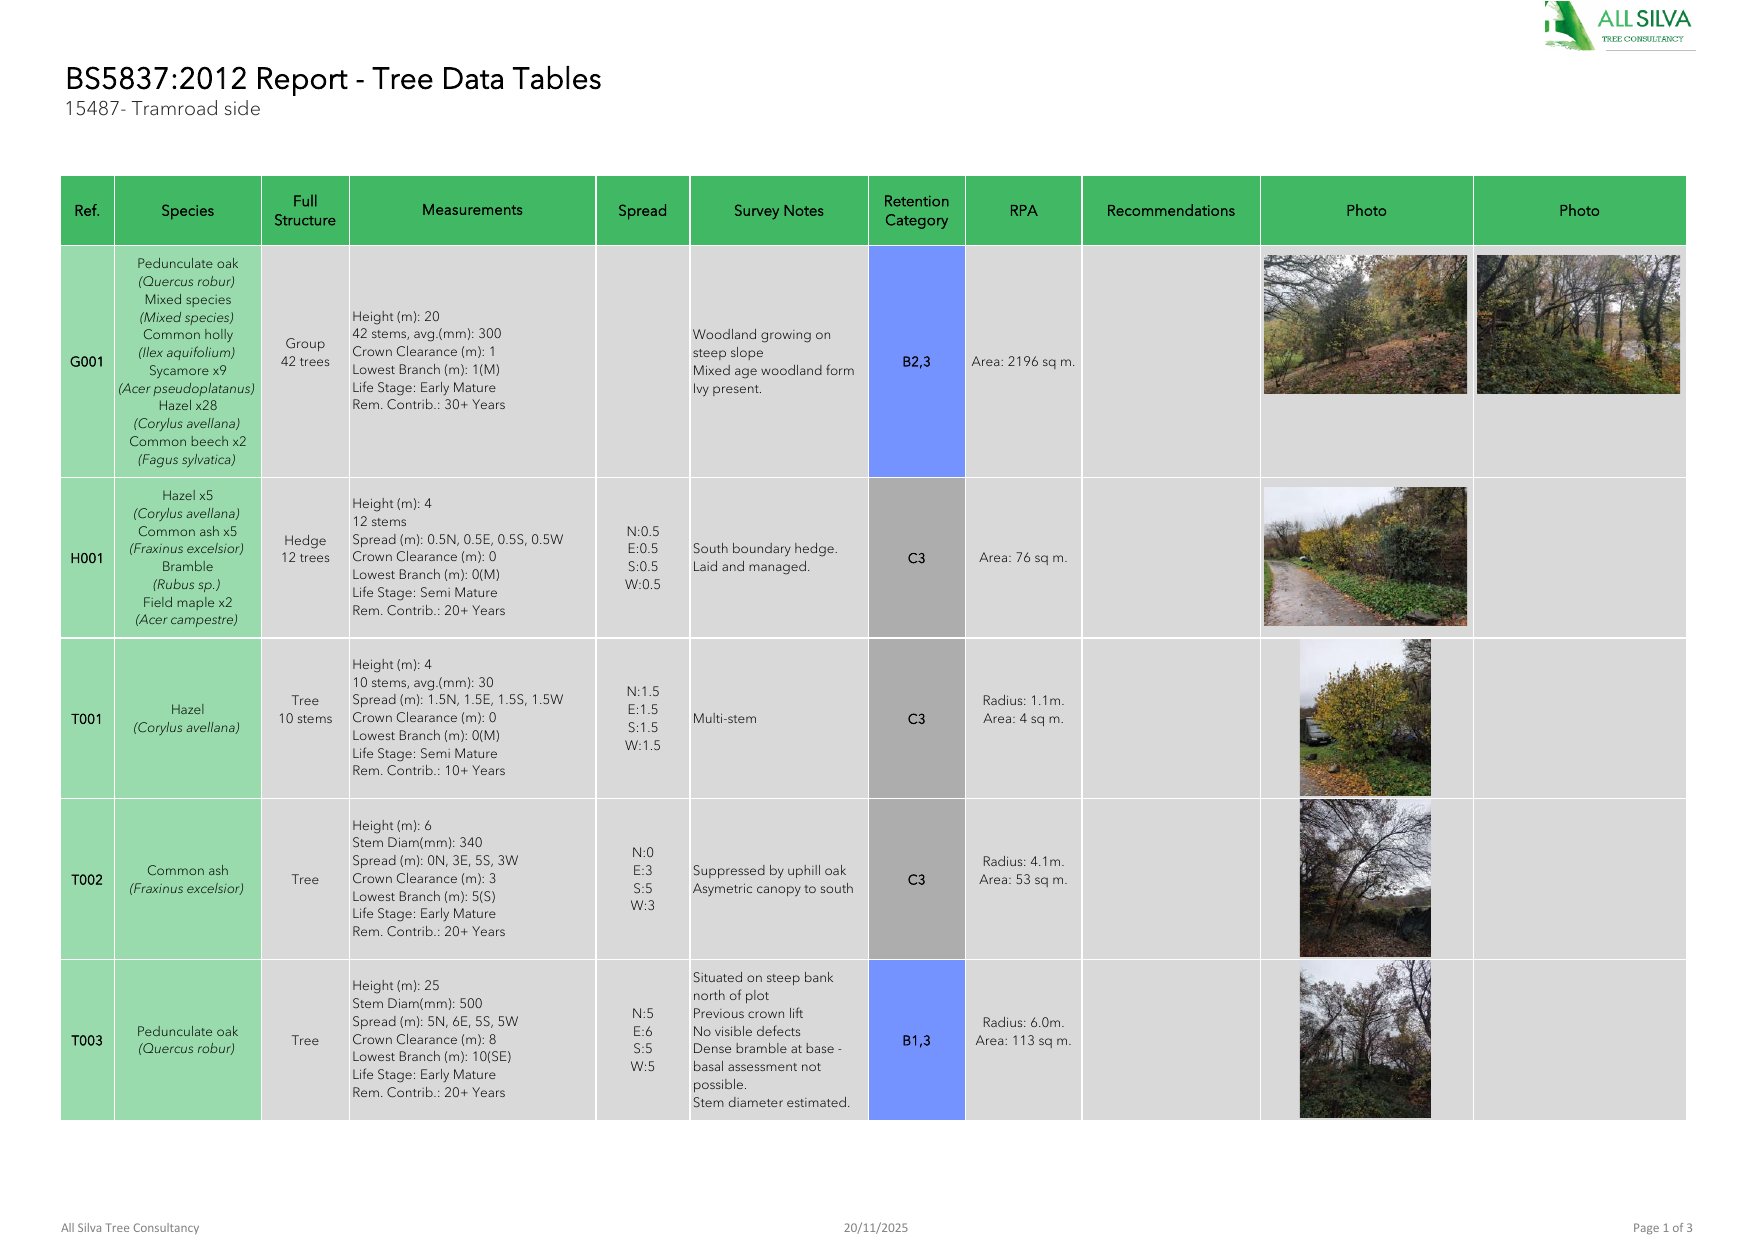Open the T001 hazel tree photo
This screenshot has height=1241, width=1754.
click(1365, 718)
